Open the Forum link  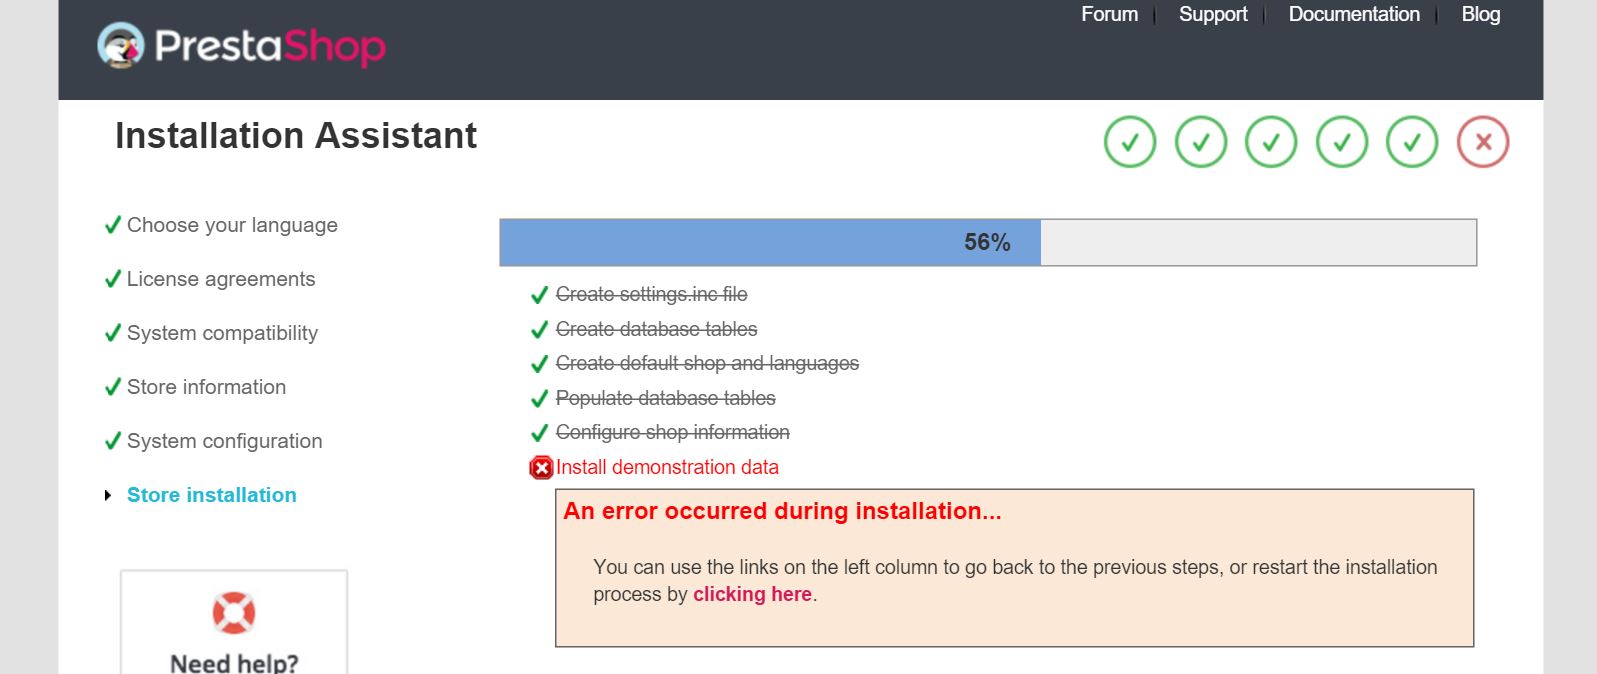[1109, 14]
